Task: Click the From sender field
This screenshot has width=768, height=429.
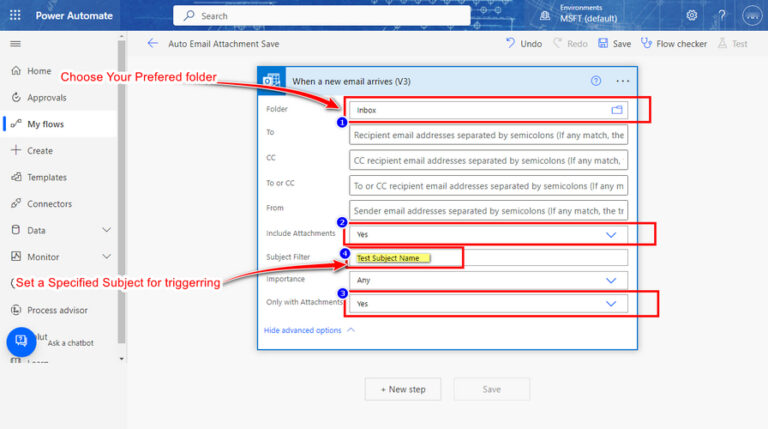Action: (488, 211)
